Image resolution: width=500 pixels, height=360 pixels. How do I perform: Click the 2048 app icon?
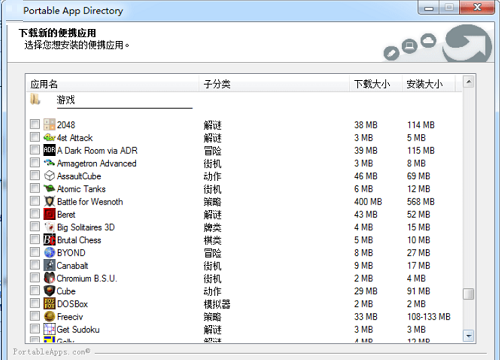tap(49, 124)
